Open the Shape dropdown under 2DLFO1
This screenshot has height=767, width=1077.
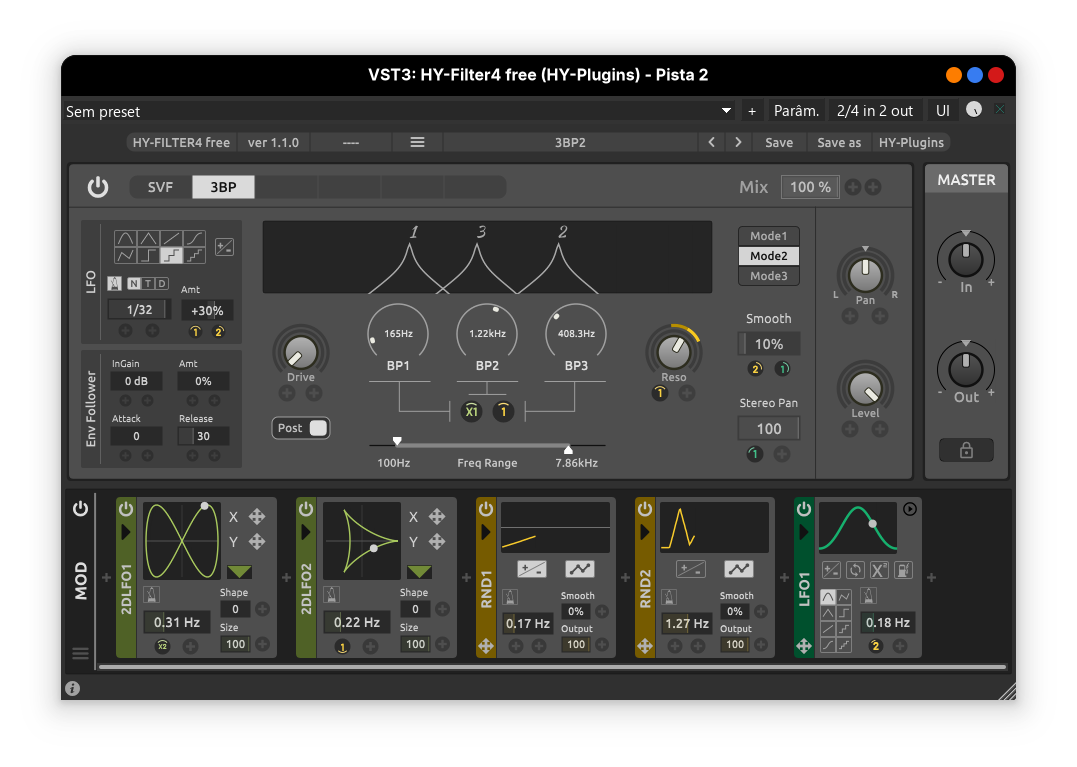pyautogui.click(x=238, y=571)
